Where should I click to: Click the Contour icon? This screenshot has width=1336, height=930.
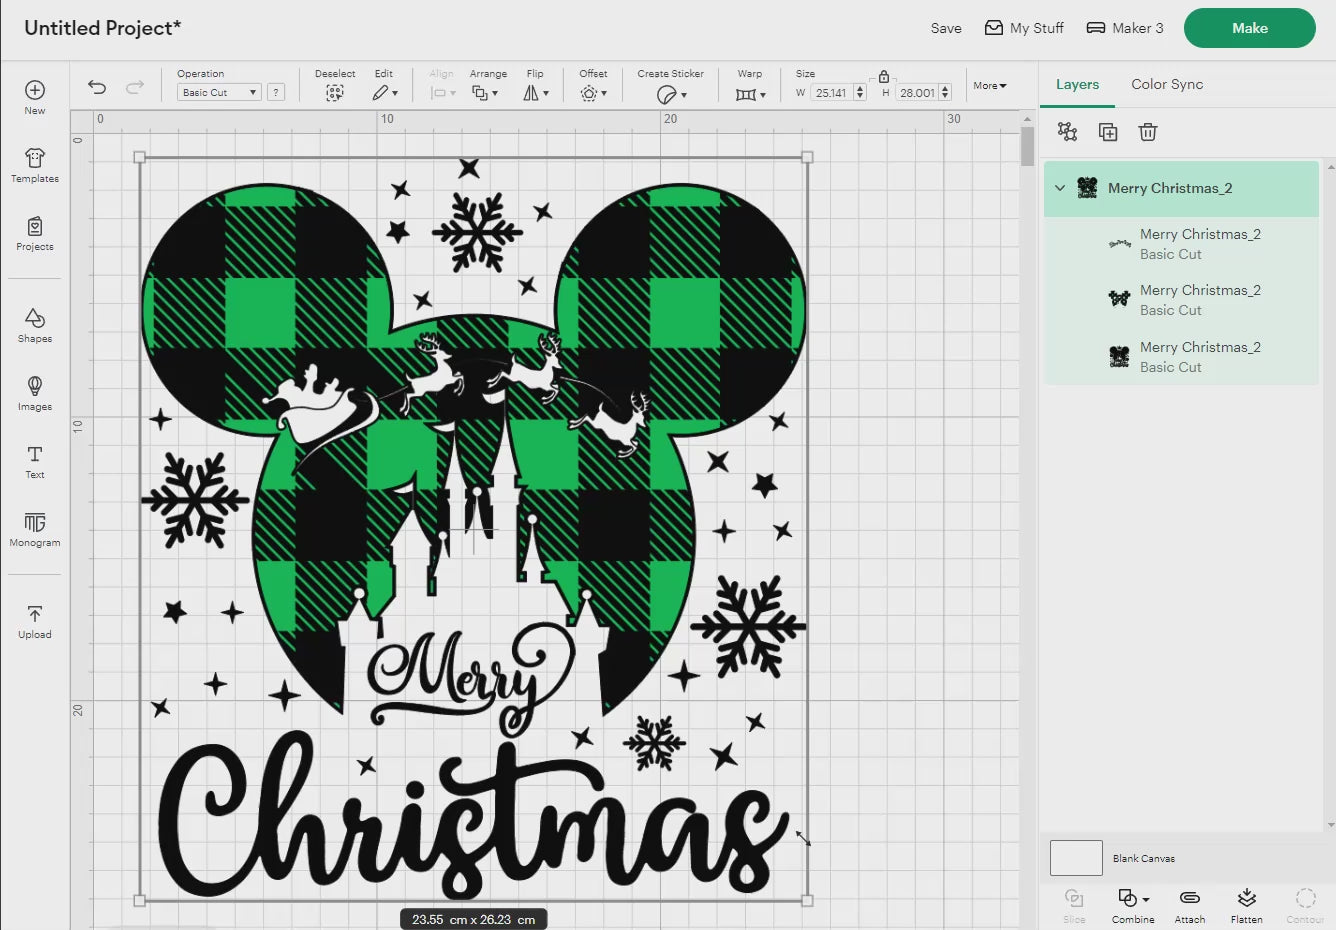(x=1305, y=897)
